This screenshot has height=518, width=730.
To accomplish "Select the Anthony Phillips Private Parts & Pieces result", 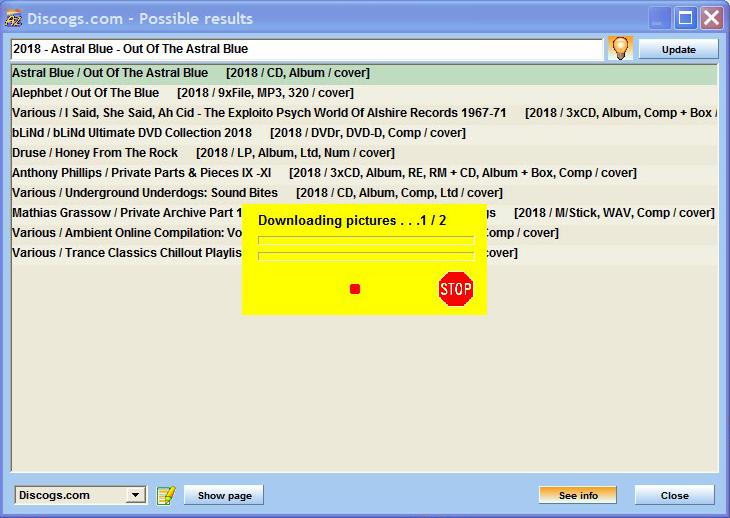I will pyautogui.click(x=364, y=173).
